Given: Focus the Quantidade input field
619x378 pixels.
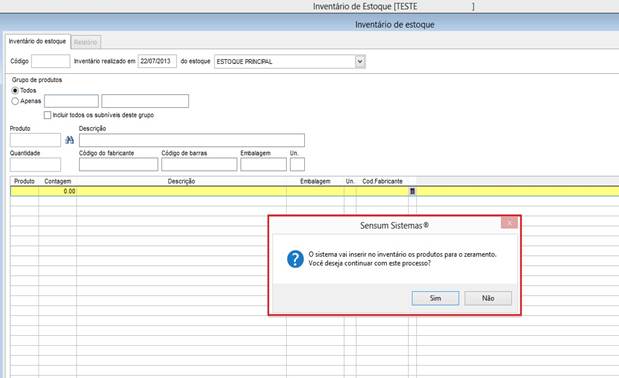Looking at the screenshot, I should tap(36, 165).
